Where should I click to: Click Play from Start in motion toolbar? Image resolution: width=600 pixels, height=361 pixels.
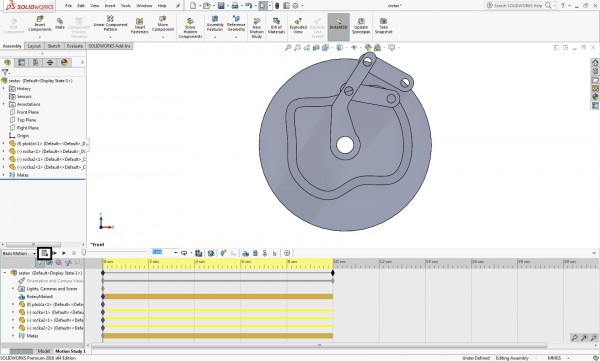(55, 253)
